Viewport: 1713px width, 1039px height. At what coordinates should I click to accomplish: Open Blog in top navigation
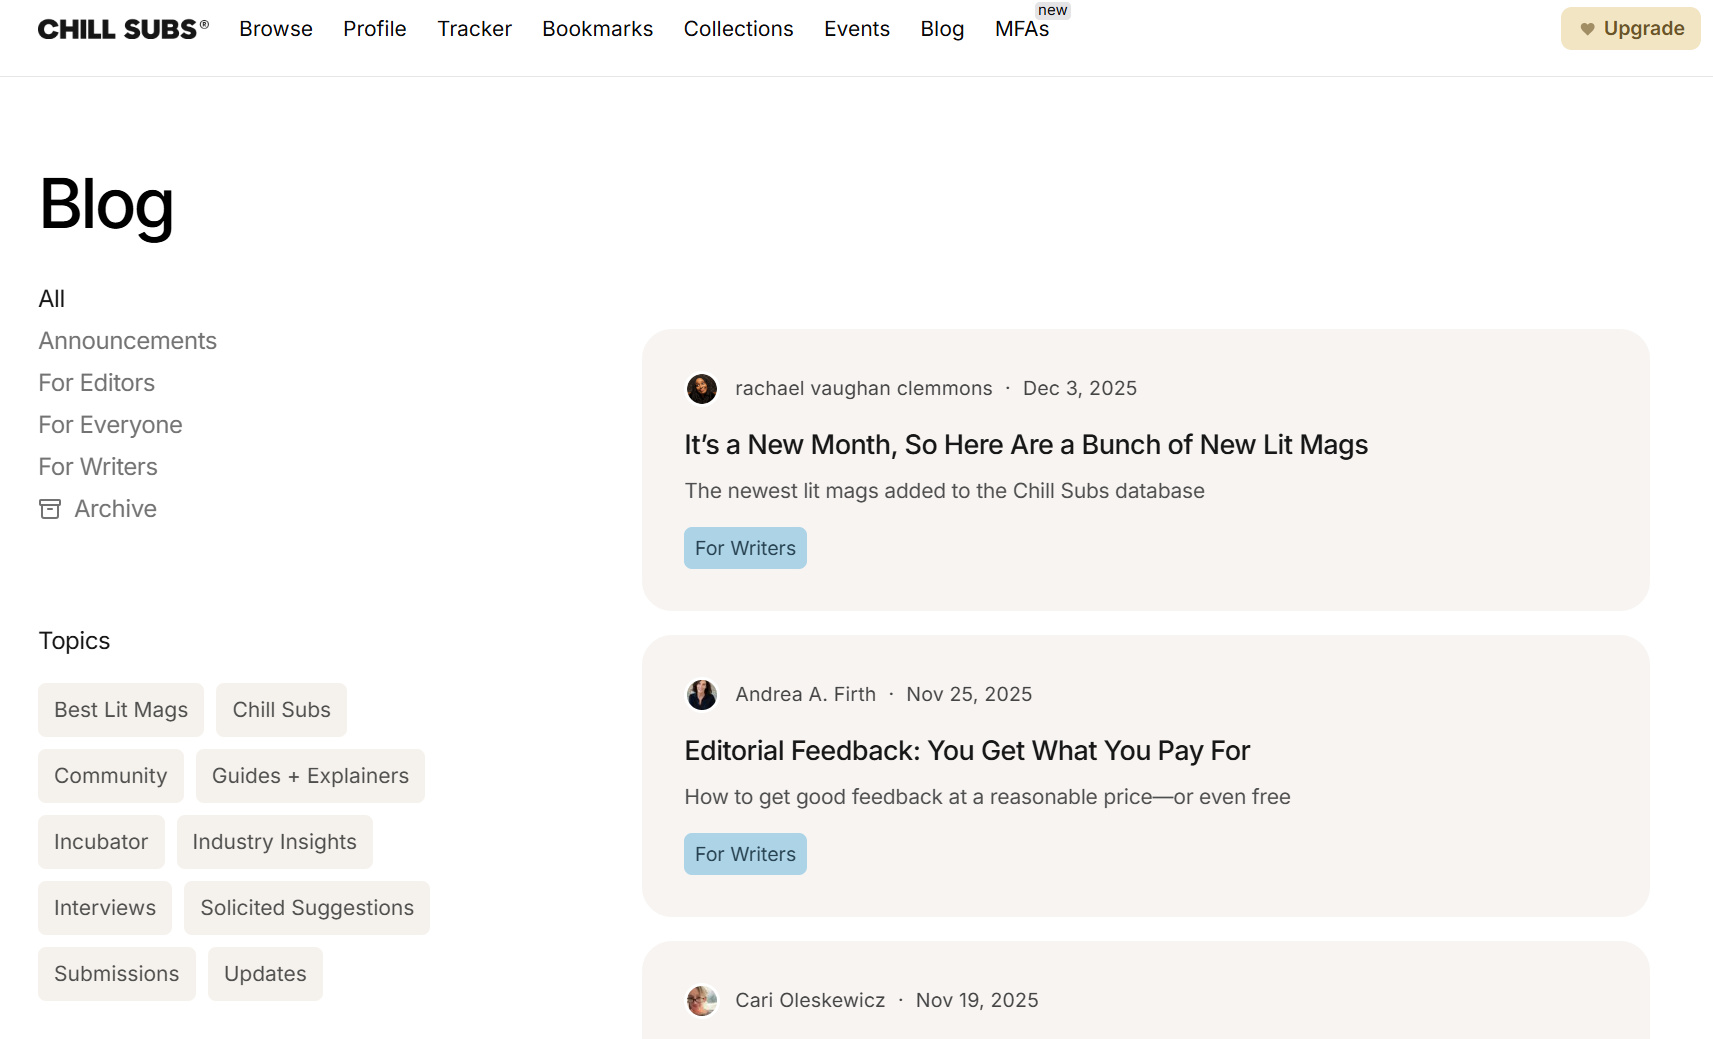coord(943,29)
